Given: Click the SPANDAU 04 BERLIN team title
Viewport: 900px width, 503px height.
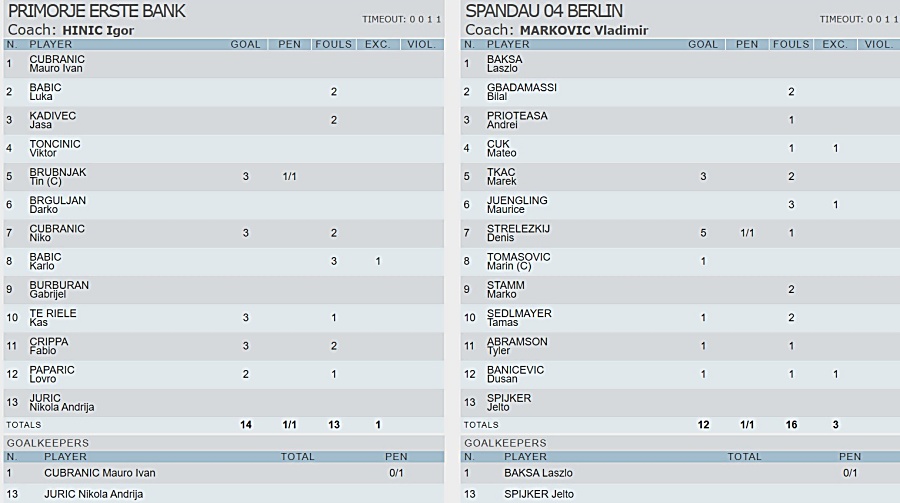Looking at the screenshot, I should tap(544, 11).
